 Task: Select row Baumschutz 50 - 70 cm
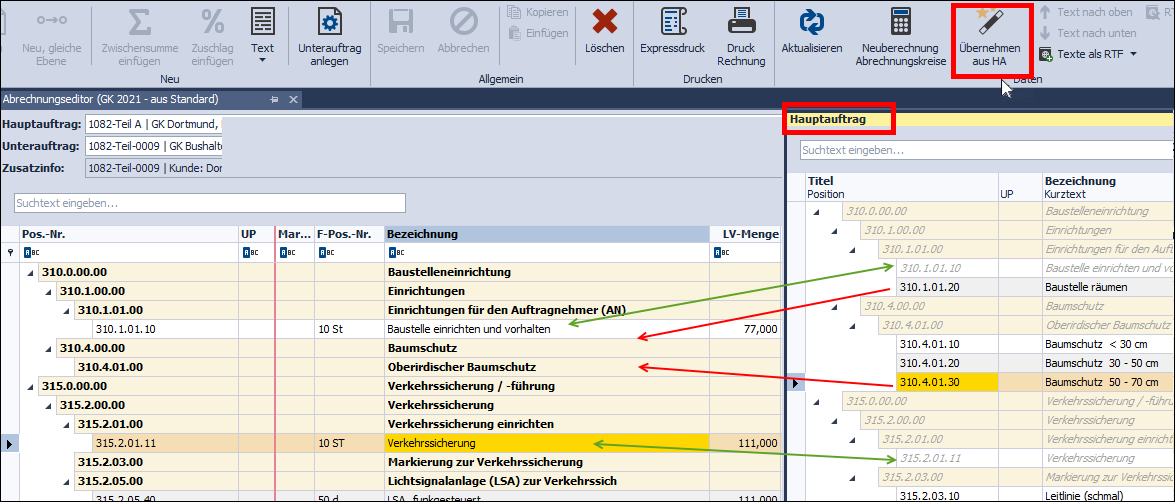point(1100,381)
